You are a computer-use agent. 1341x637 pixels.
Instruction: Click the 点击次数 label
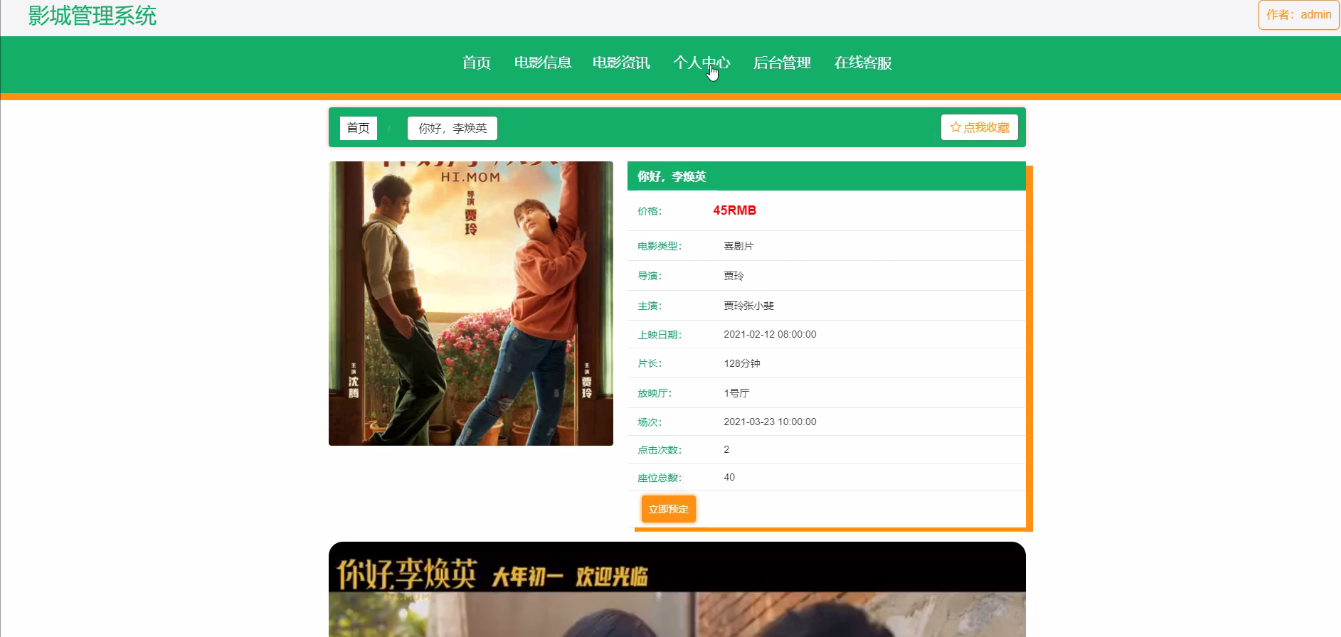click(x=659, y=450)
